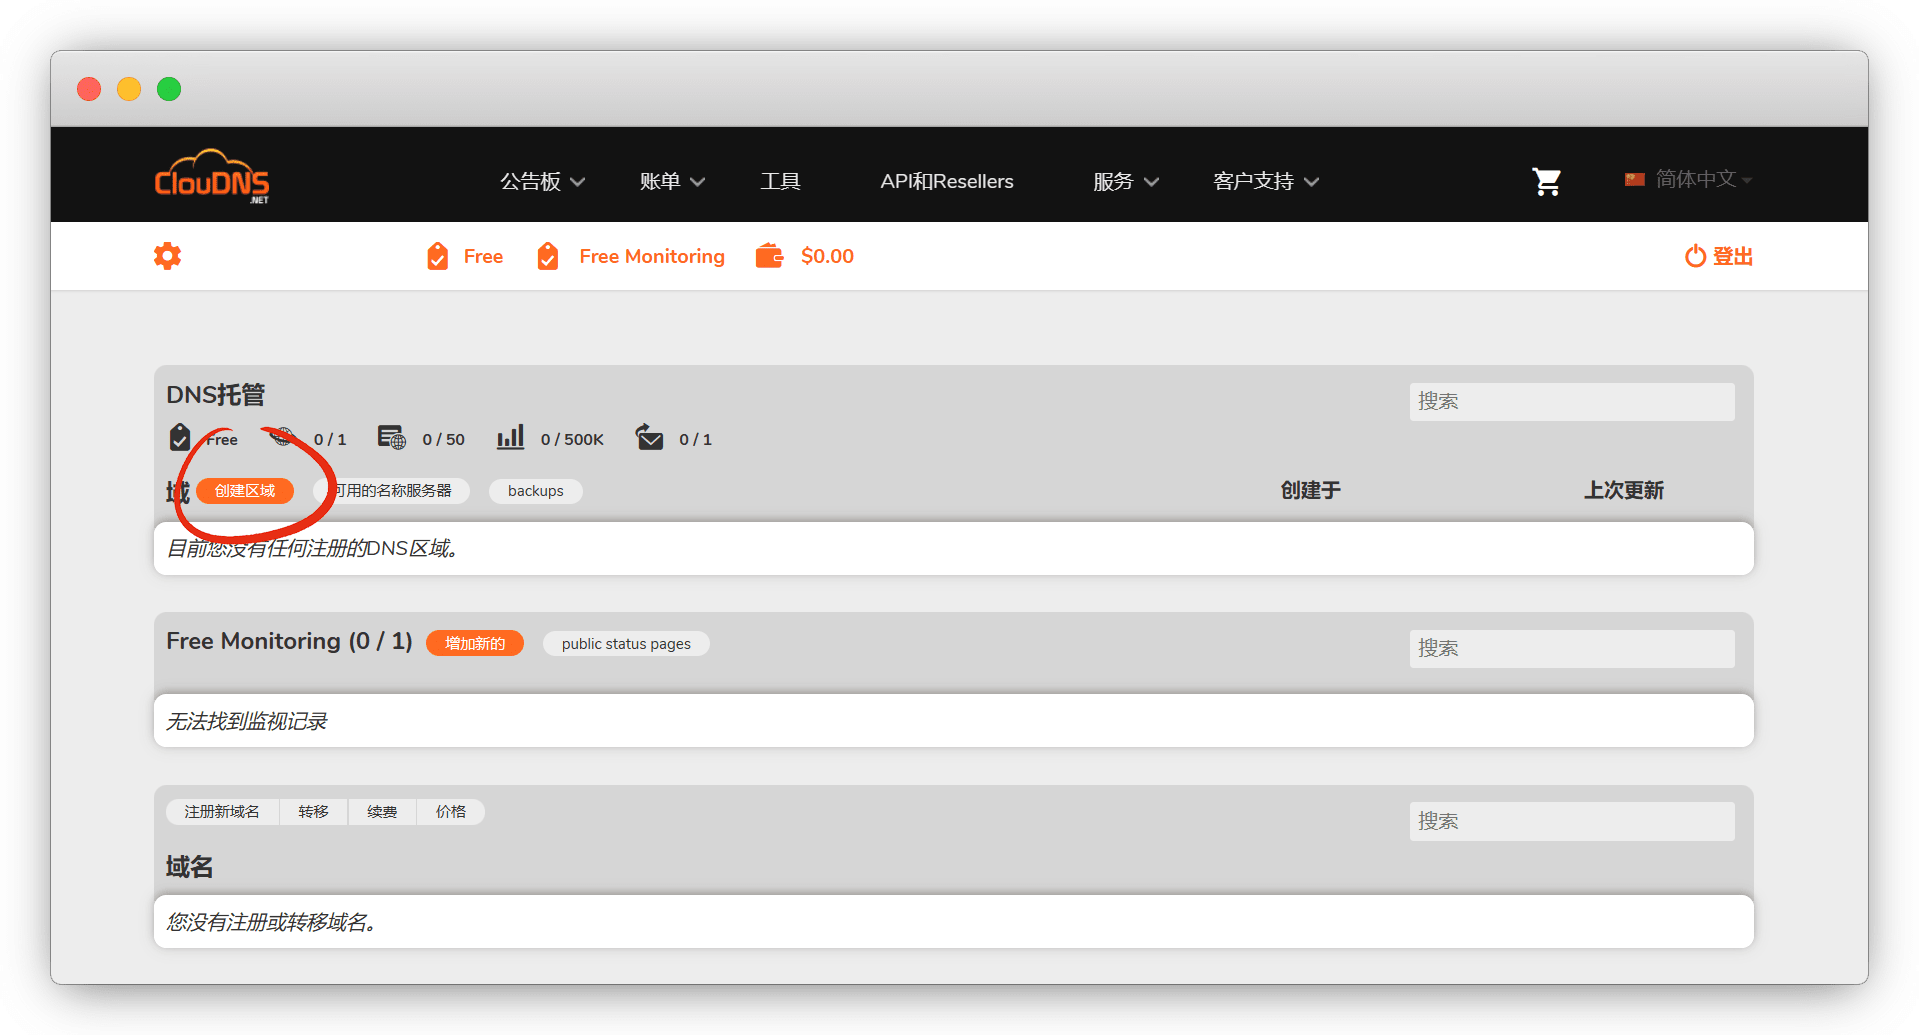Click the DNS records 0 / 50 icon
The width and height of the screenshot is (1919, 1035).
click(391, 438)
